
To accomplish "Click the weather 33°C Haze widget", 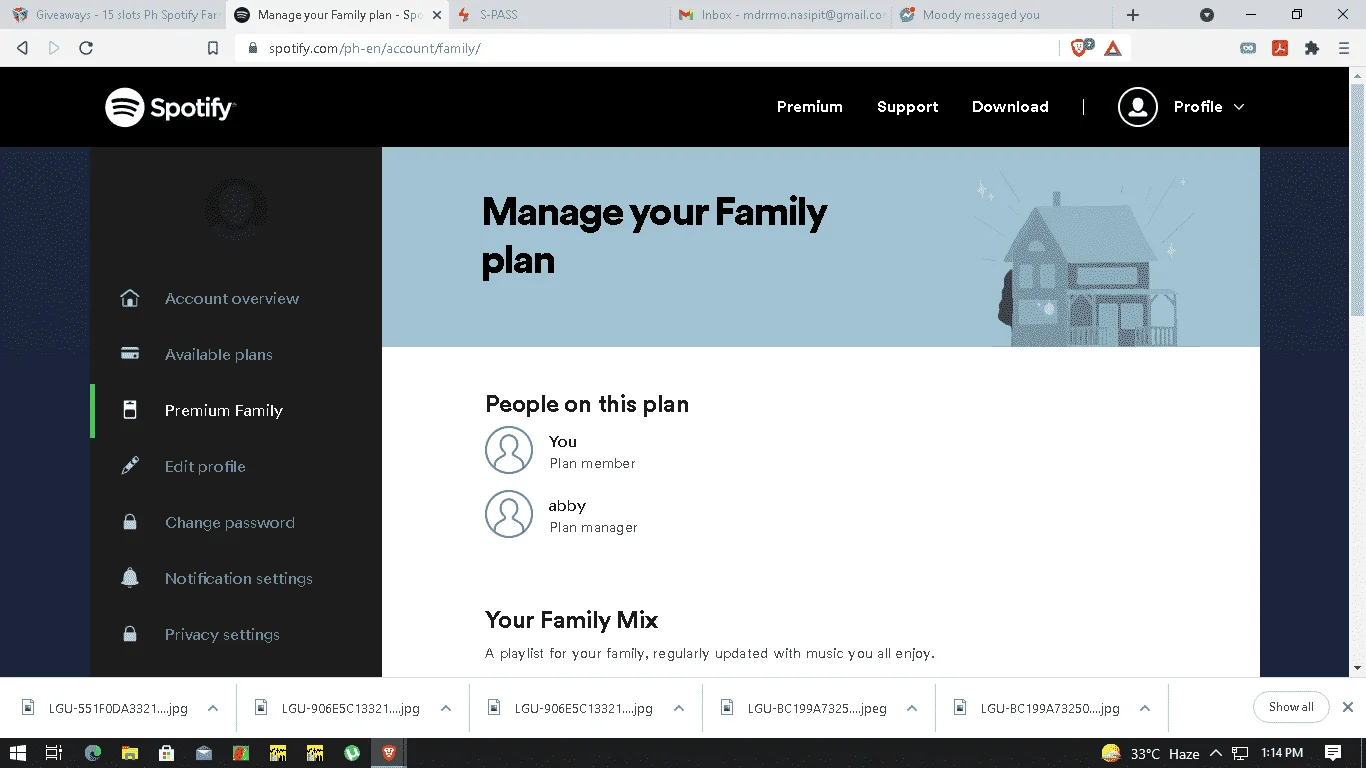I will pos(1150,753).
